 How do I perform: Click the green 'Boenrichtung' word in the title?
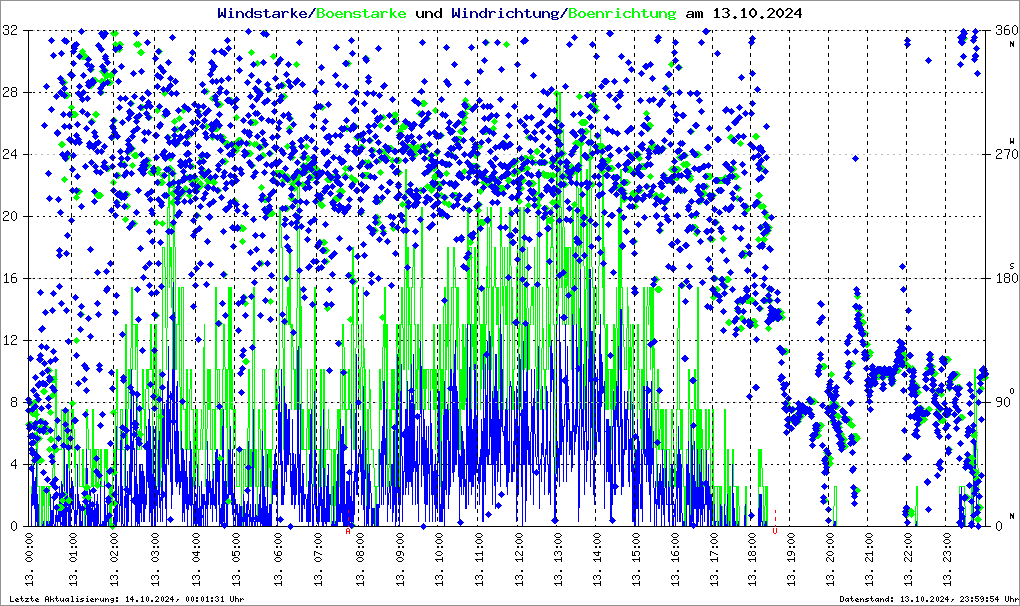(623, 13)
